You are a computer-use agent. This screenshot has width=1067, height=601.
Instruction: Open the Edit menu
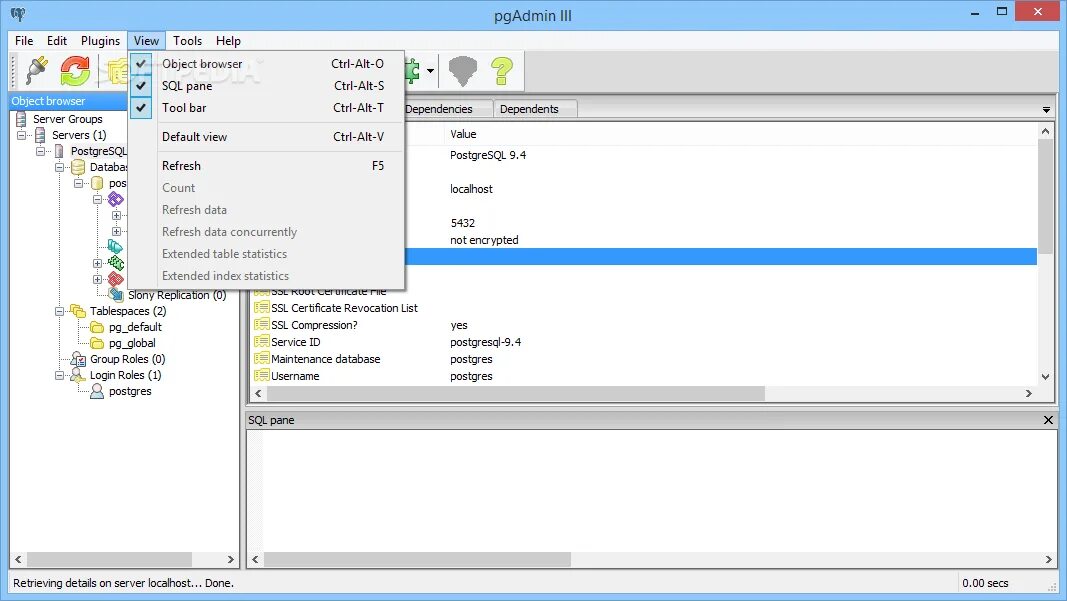coord(56,41)
